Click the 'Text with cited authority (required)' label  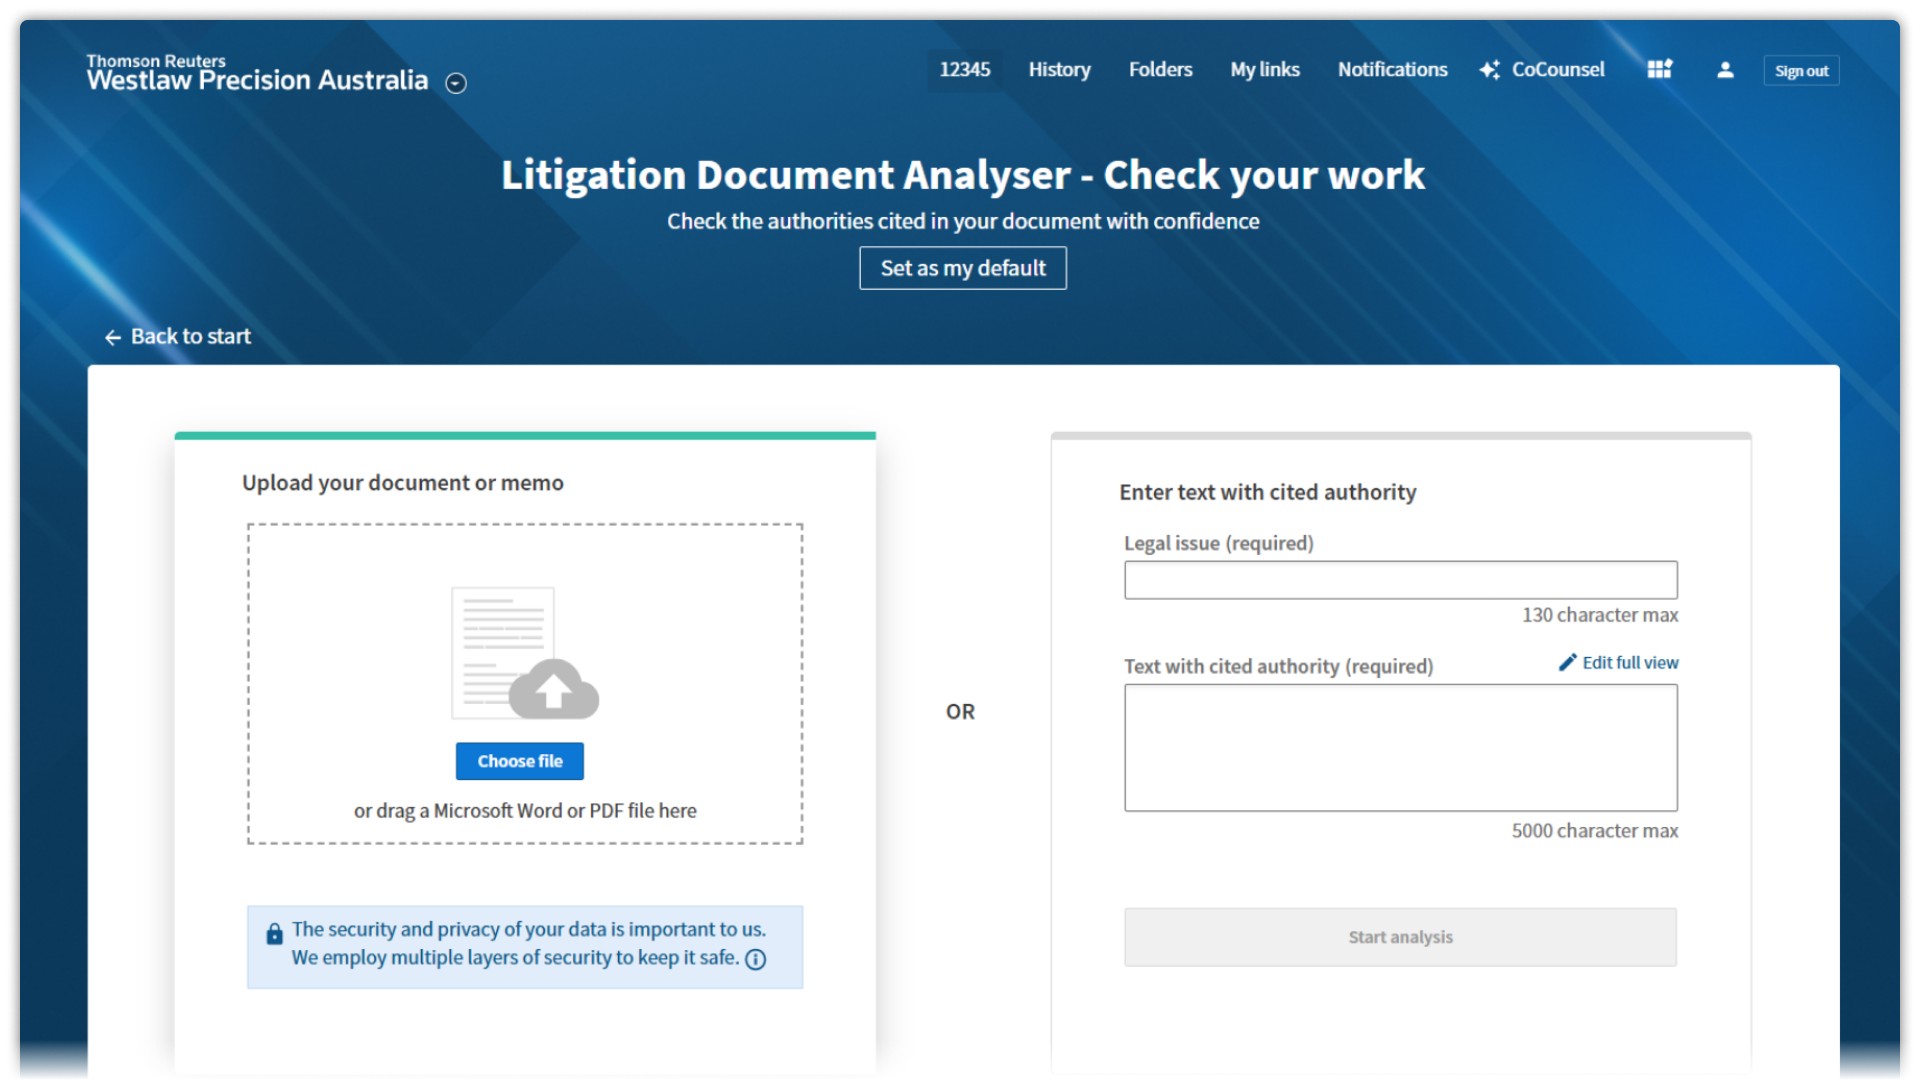(x=1278, y=666)
